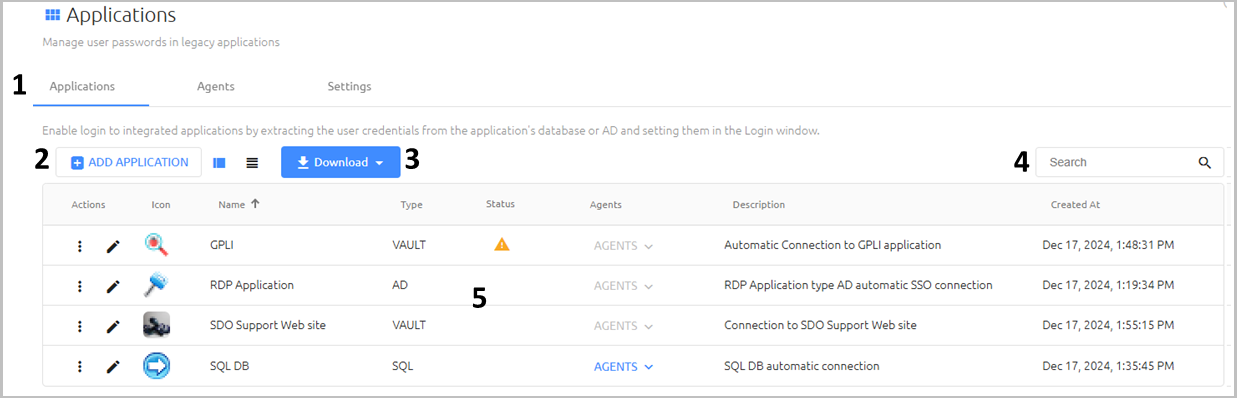The height and width of the screenshot is (398, 1237).
Task: Select the Applications tab
Action: (x=82, y=87)
